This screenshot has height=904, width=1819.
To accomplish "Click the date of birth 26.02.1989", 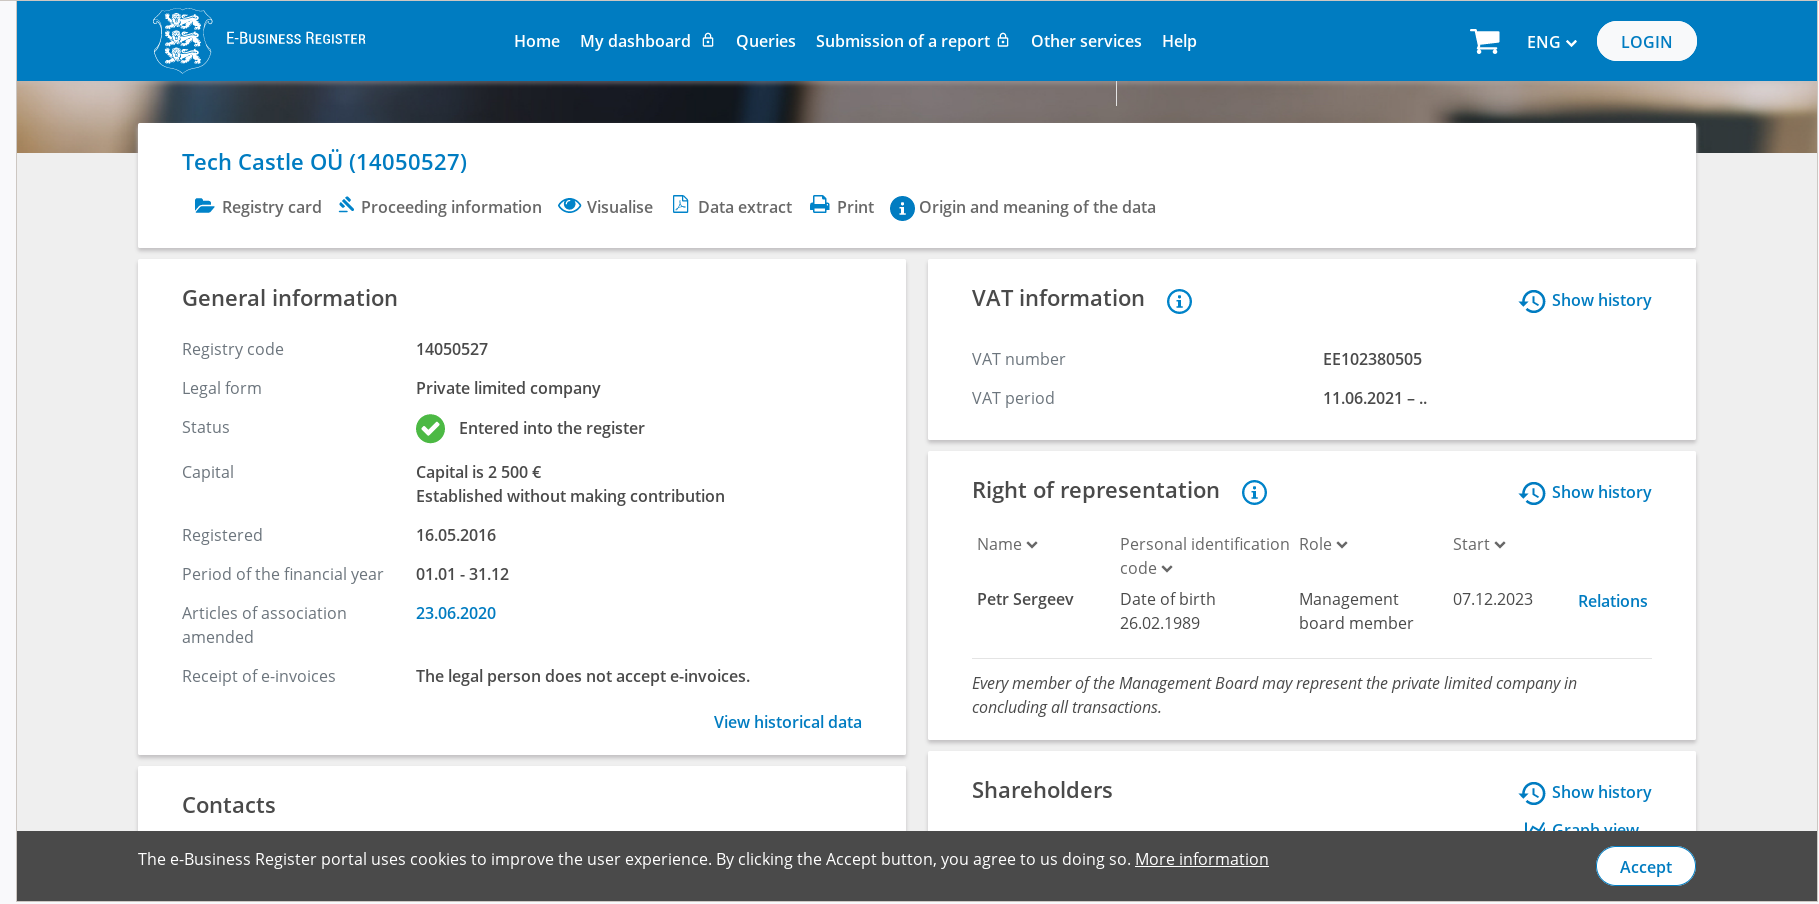I will [1160, 623].
